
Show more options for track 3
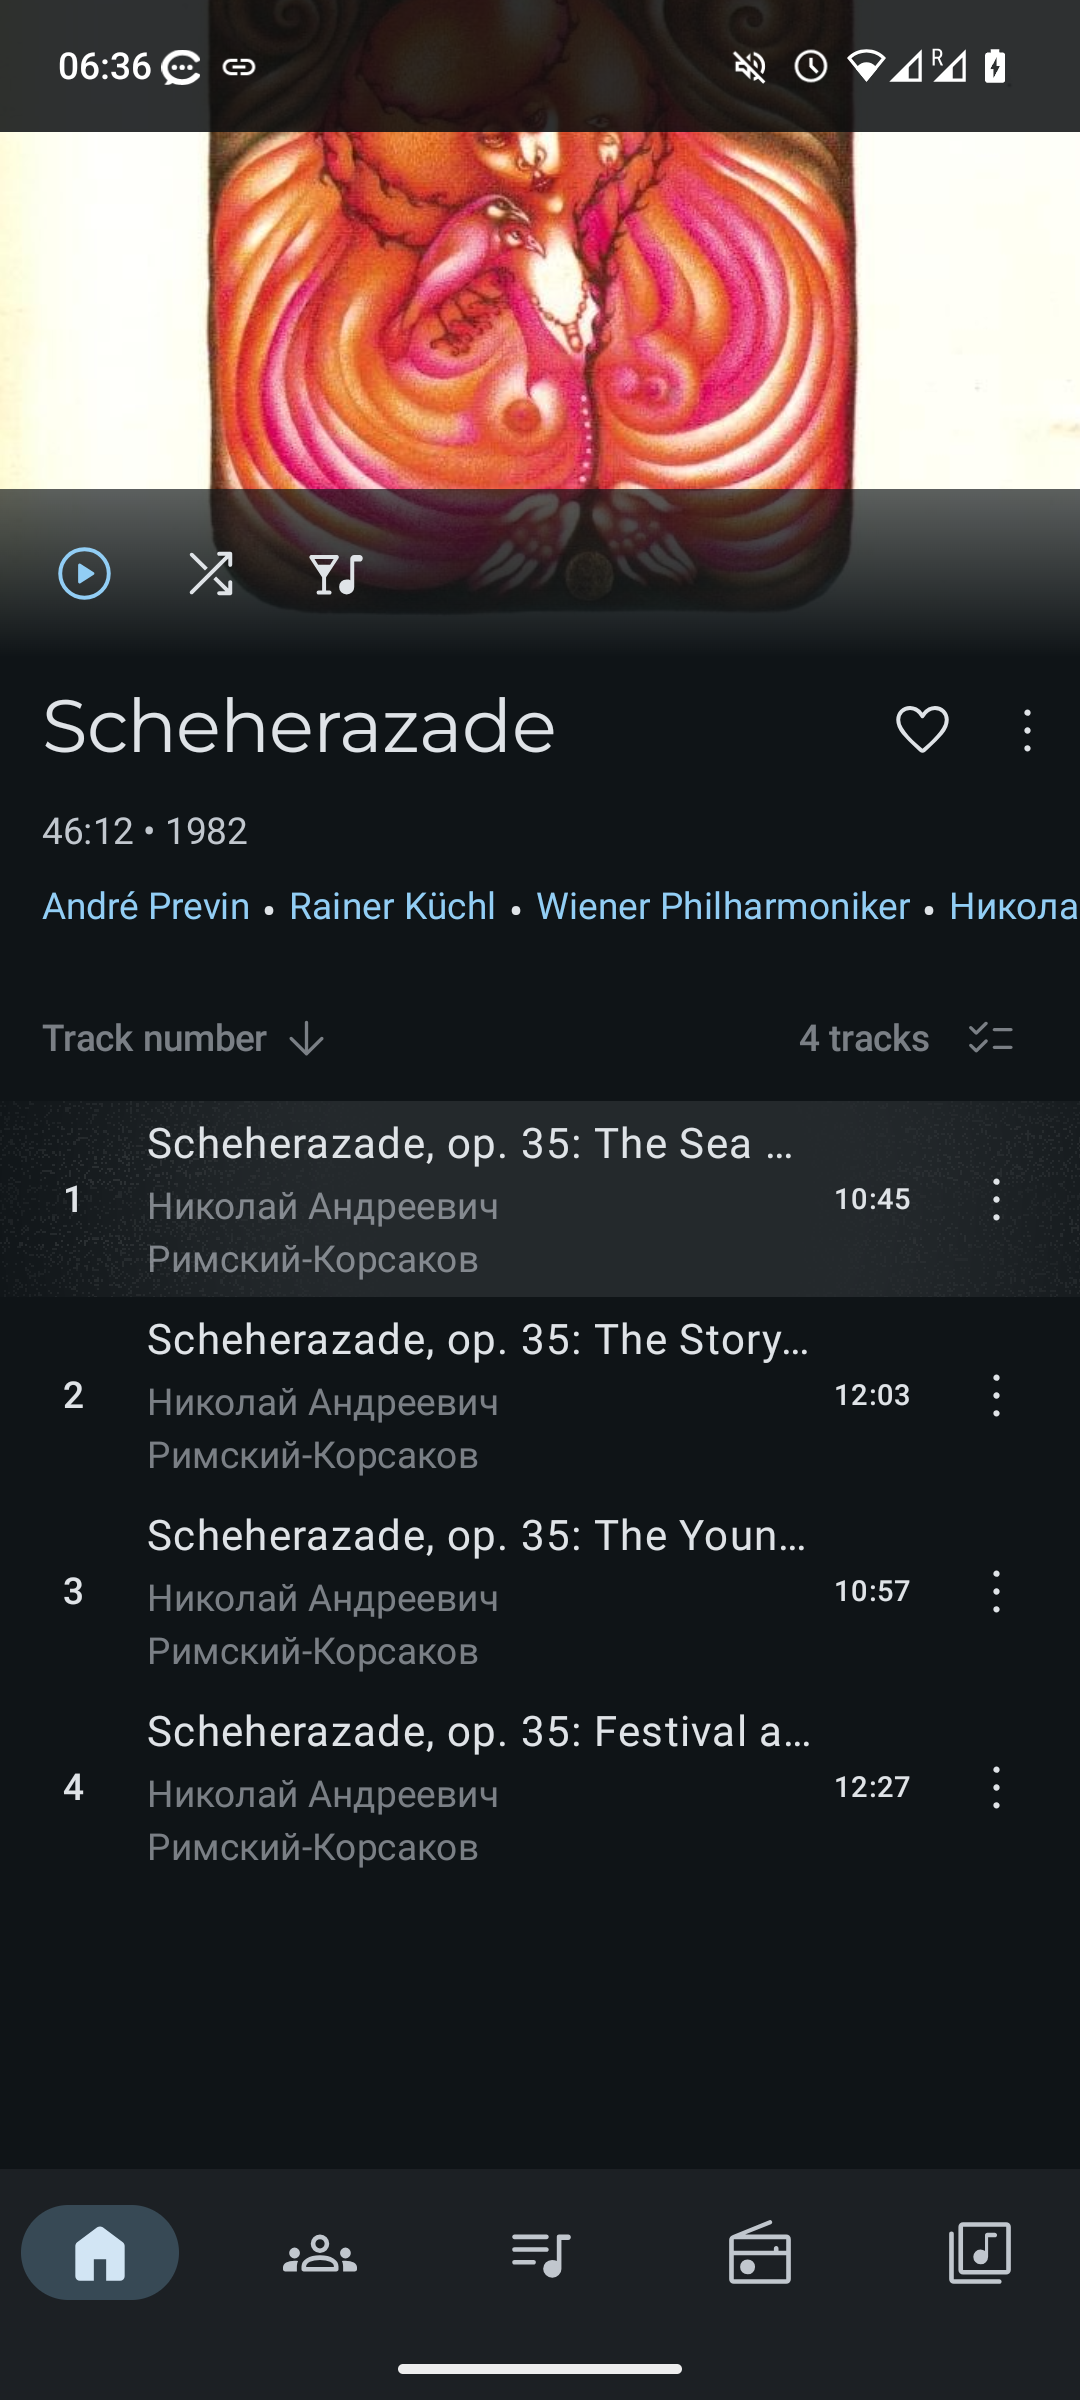click(x=996, y=1591)
